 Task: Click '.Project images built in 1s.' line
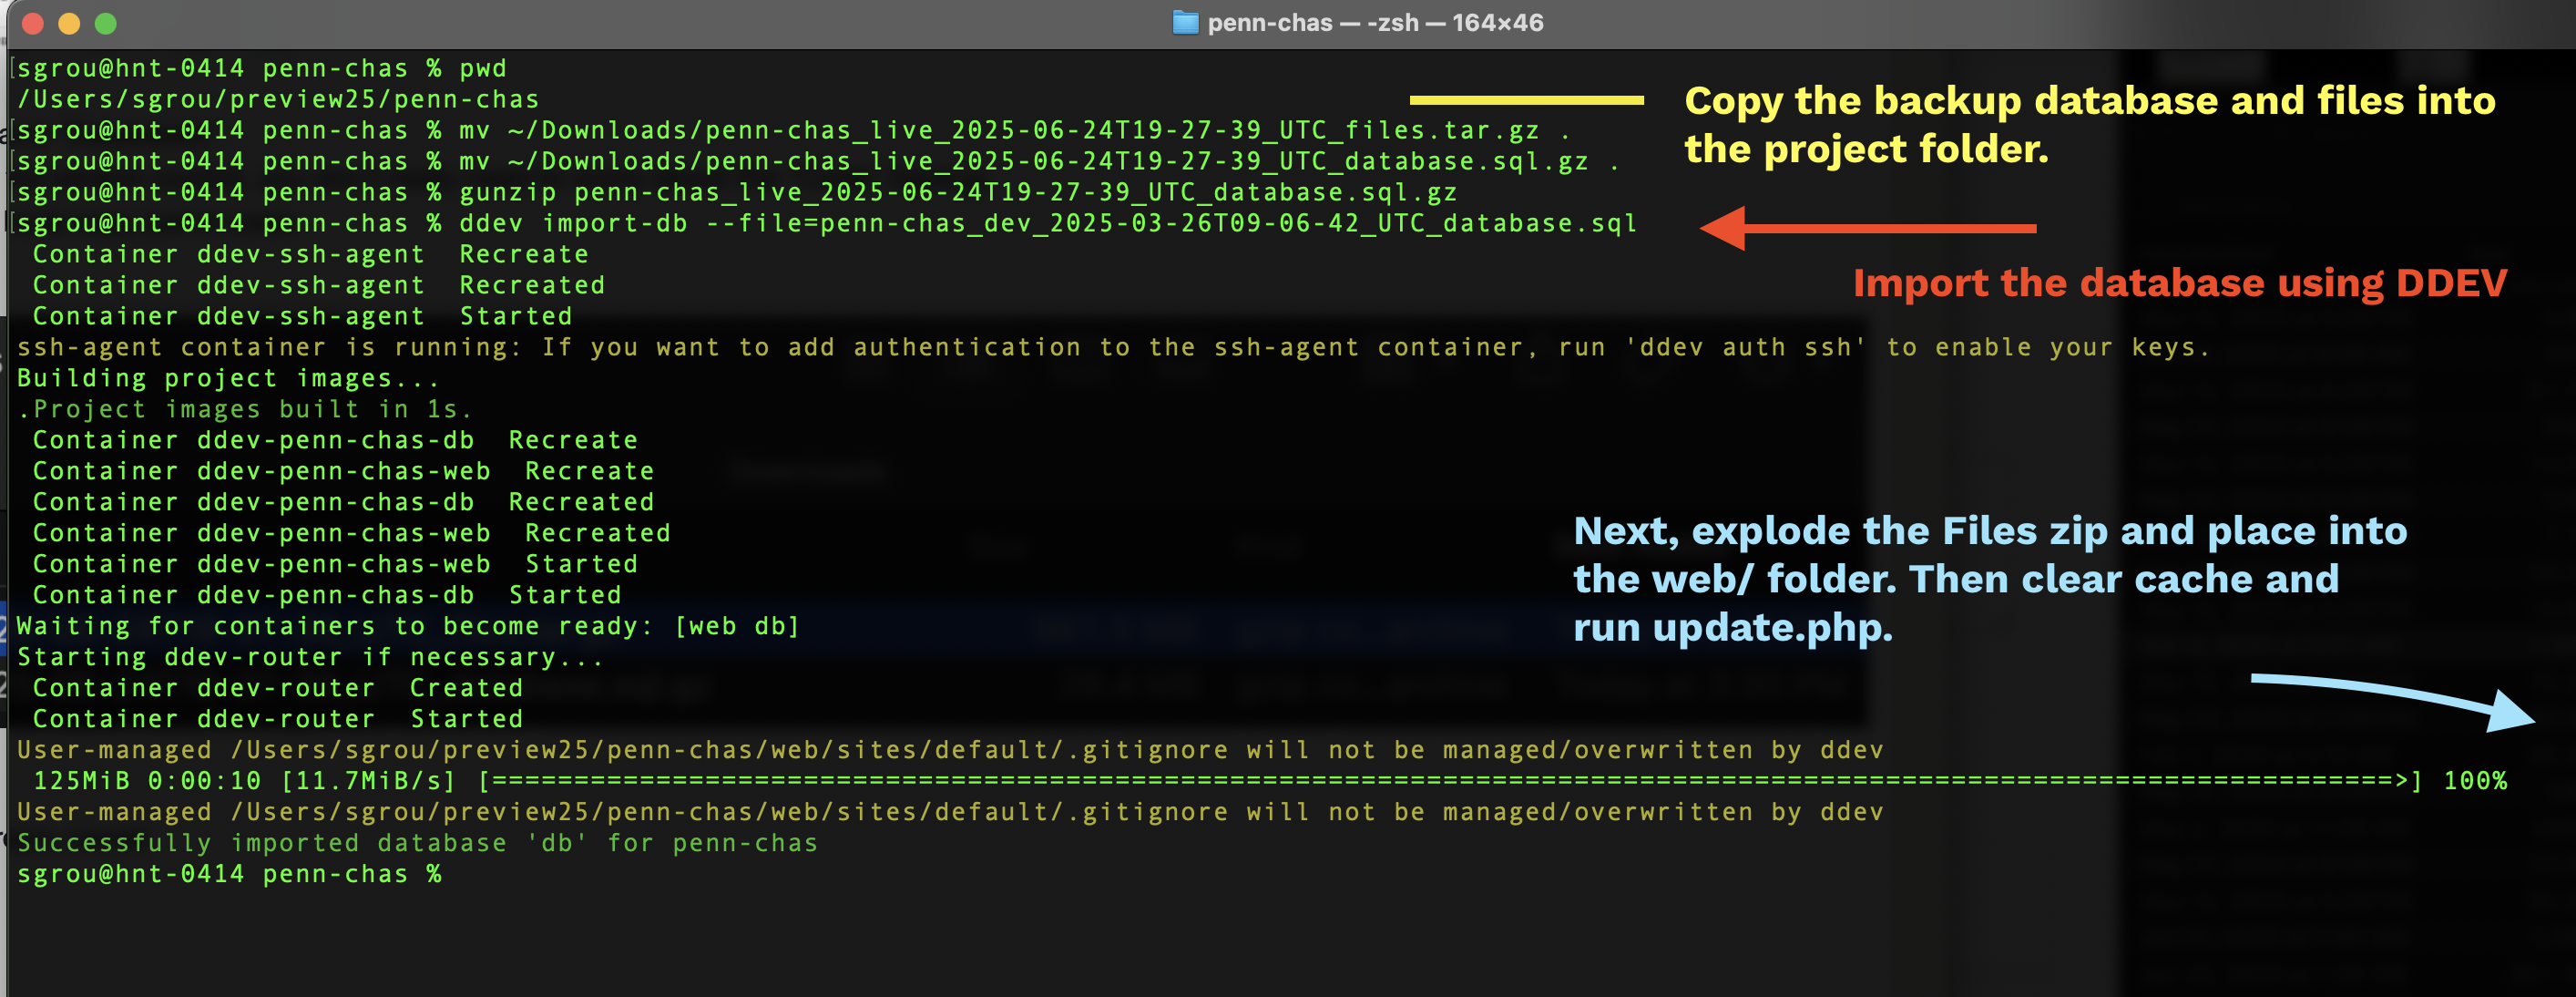point(245,409)
